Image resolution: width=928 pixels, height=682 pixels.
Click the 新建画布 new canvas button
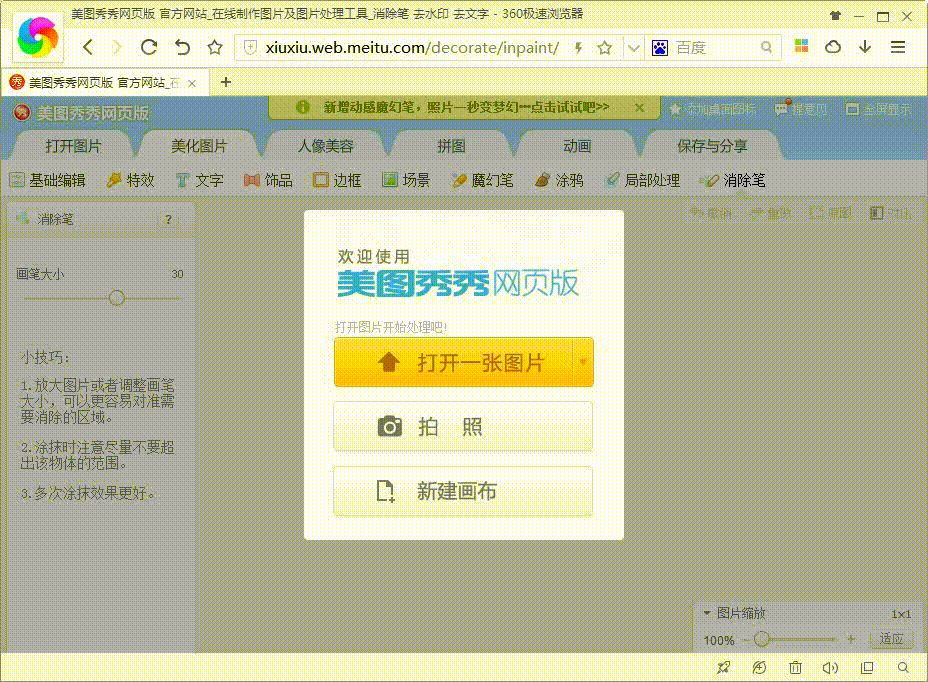pyautogui.click(x=463, y=491)
